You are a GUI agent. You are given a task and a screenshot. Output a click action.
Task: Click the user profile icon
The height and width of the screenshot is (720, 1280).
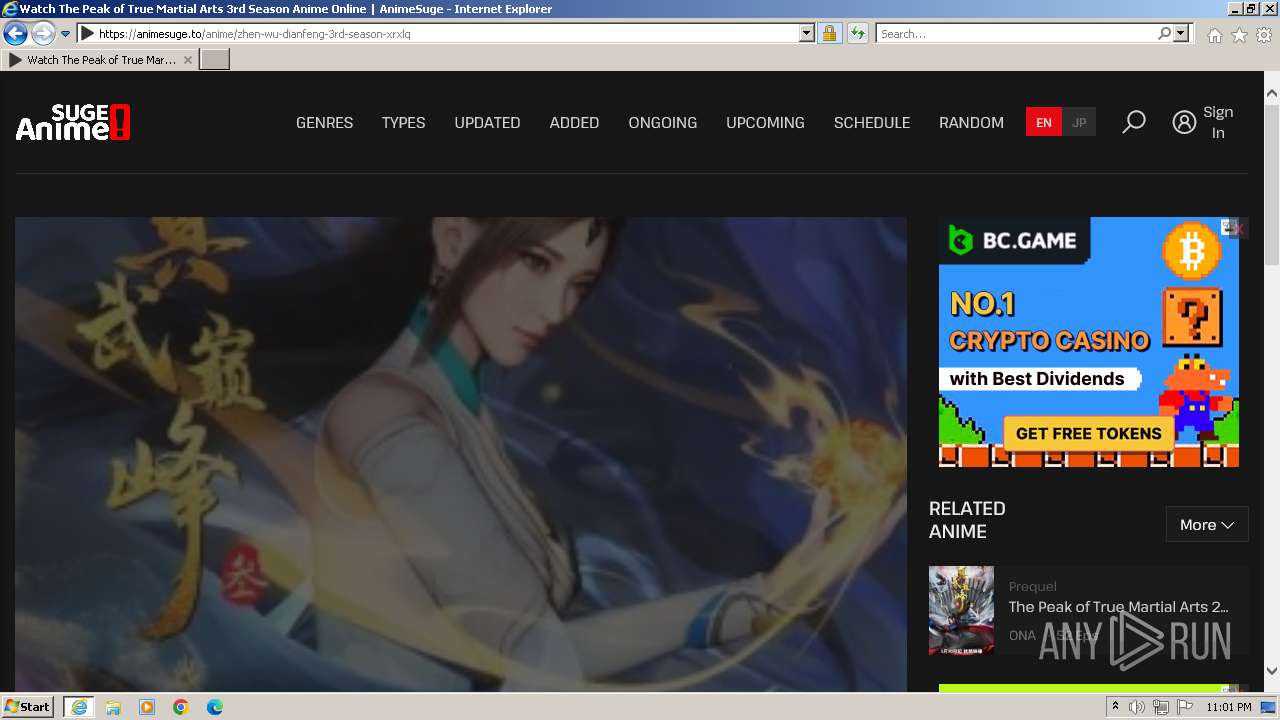1184,122
